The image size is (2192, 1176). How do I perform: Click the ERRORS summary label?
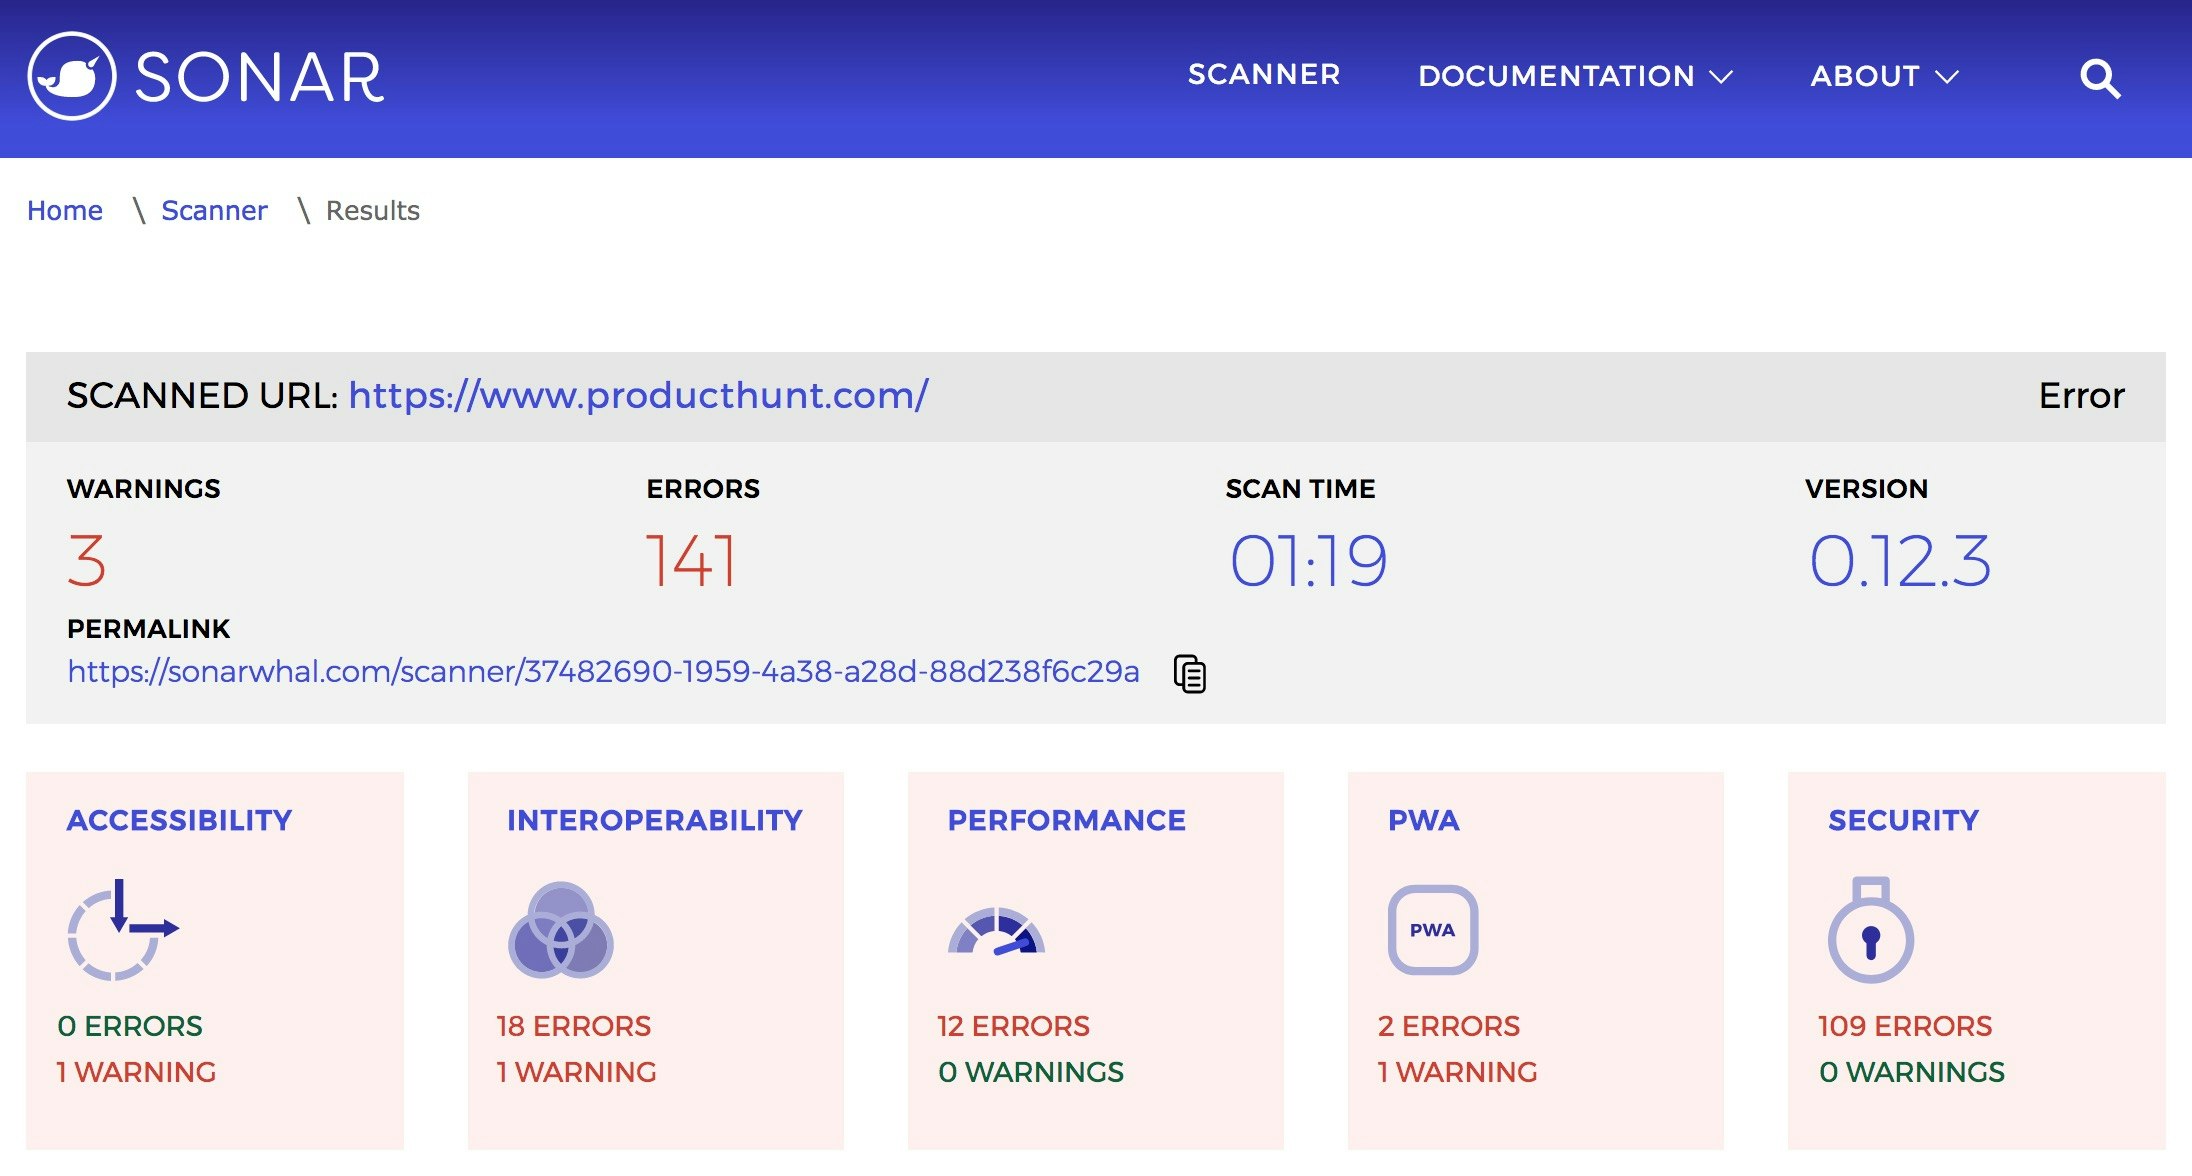pyautogui.click(x=703, y=489)
